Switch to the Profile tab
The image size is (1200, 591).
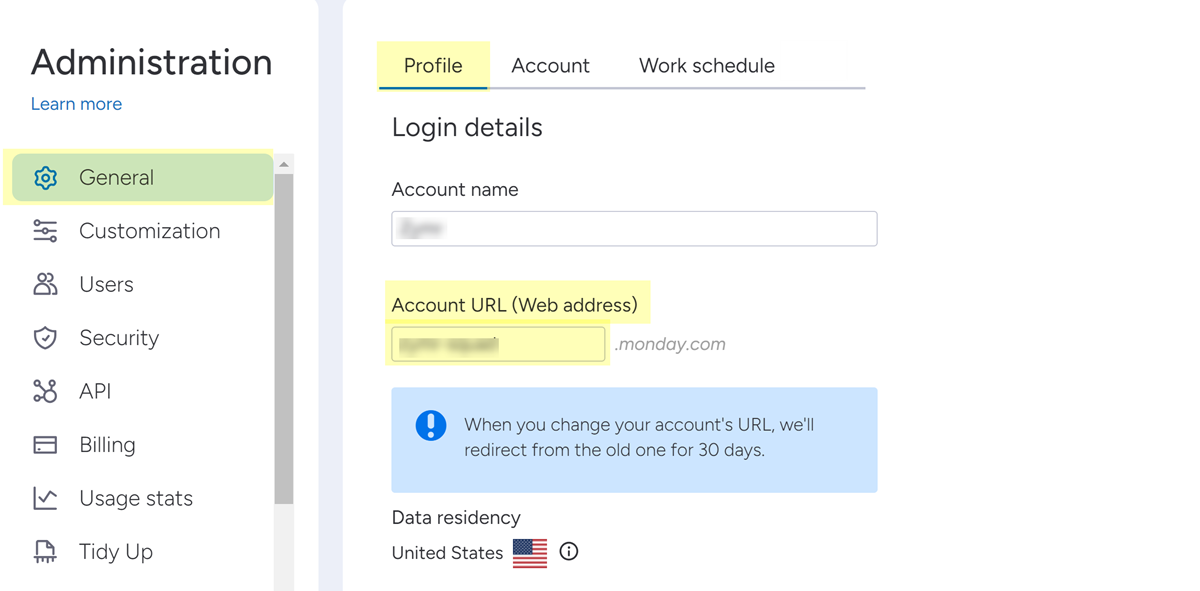click(x=433, y=66)
